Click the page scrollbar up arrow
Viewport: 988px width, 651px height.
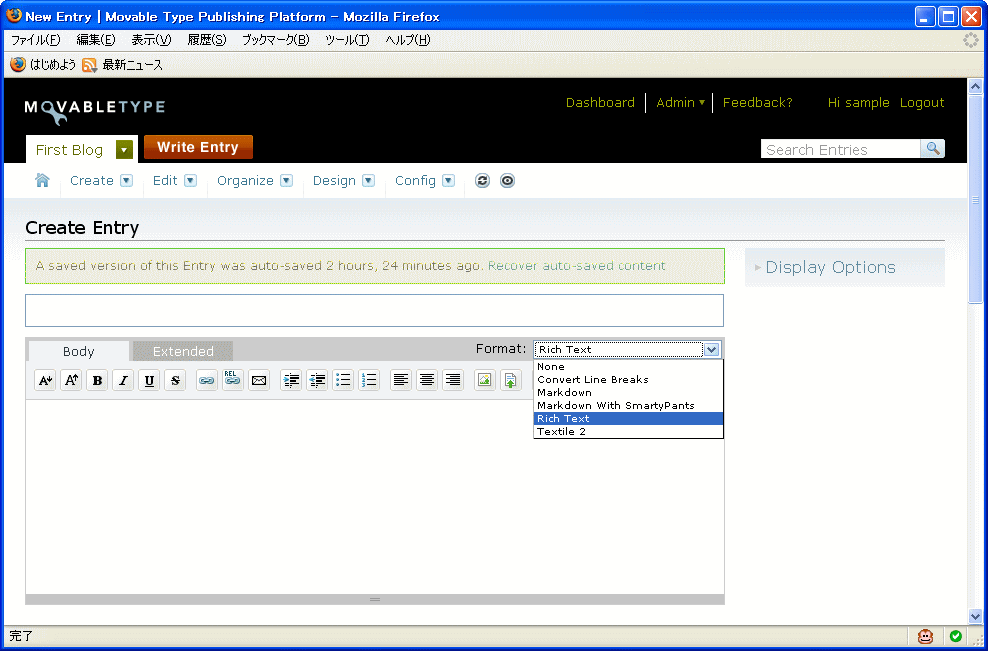[975, 86]
